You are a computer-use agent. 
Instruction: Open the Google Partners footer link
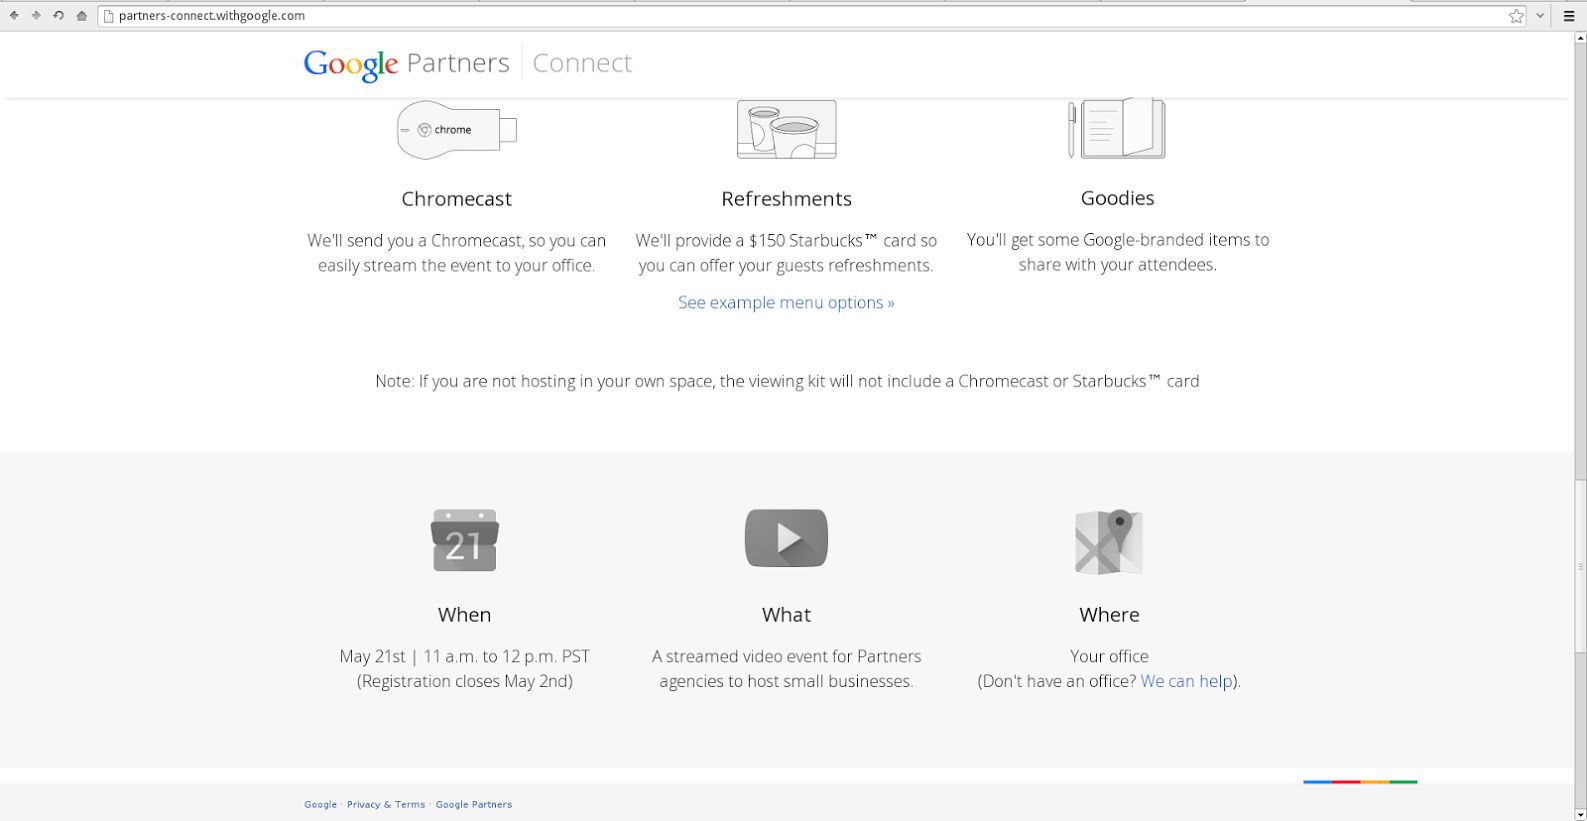474,804
